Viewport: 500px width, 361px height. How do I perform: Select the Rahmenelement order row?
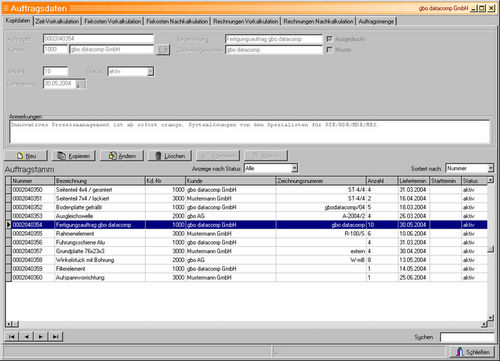pos(247,234)
